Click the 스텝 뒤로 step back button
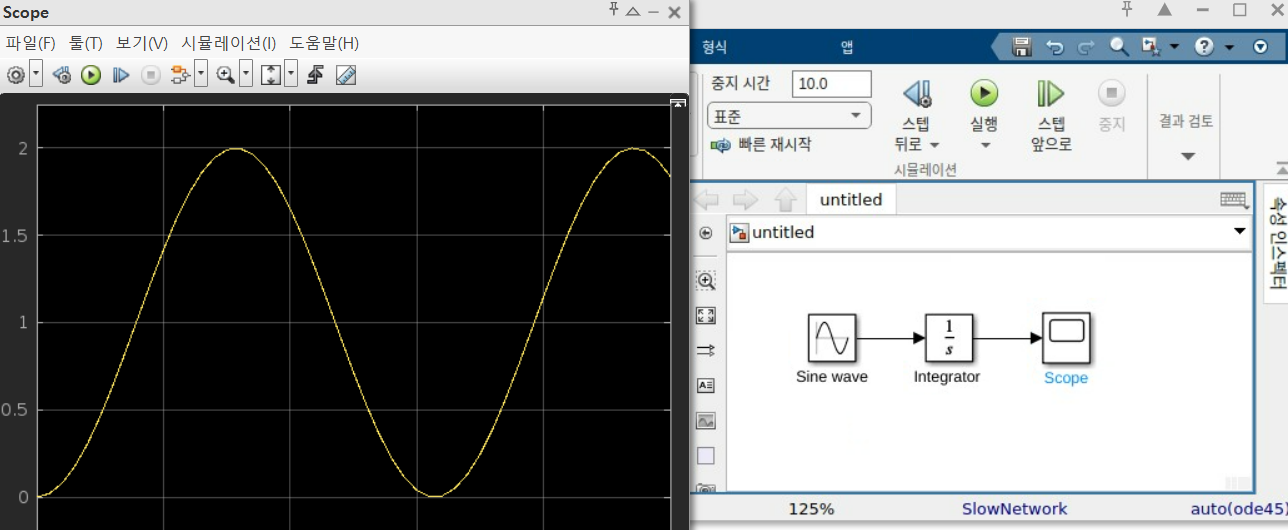The image size is (1288, 530). (917, 108)
